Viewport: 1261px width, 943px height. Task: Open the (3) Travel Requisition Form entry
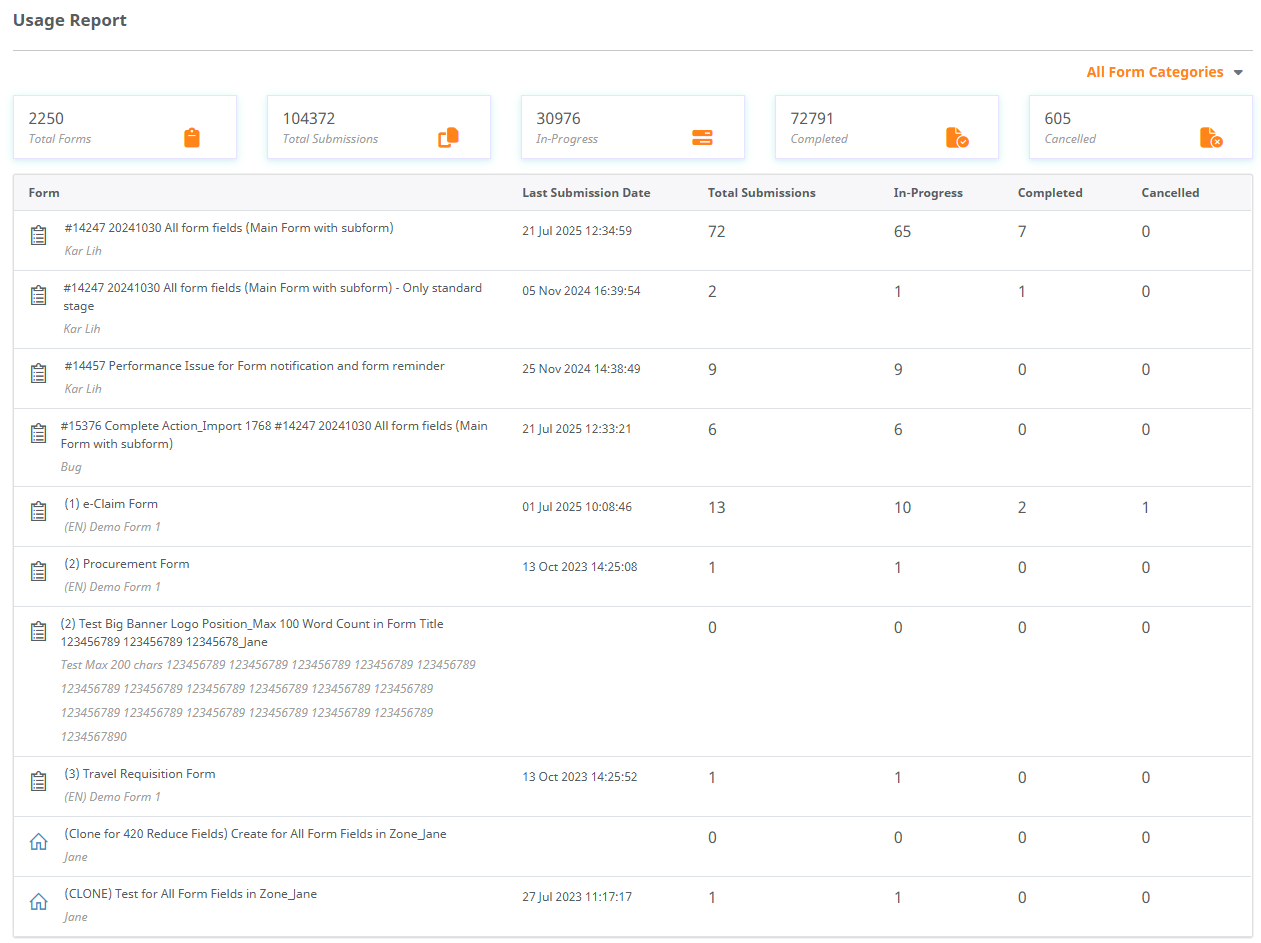[139, 774]
